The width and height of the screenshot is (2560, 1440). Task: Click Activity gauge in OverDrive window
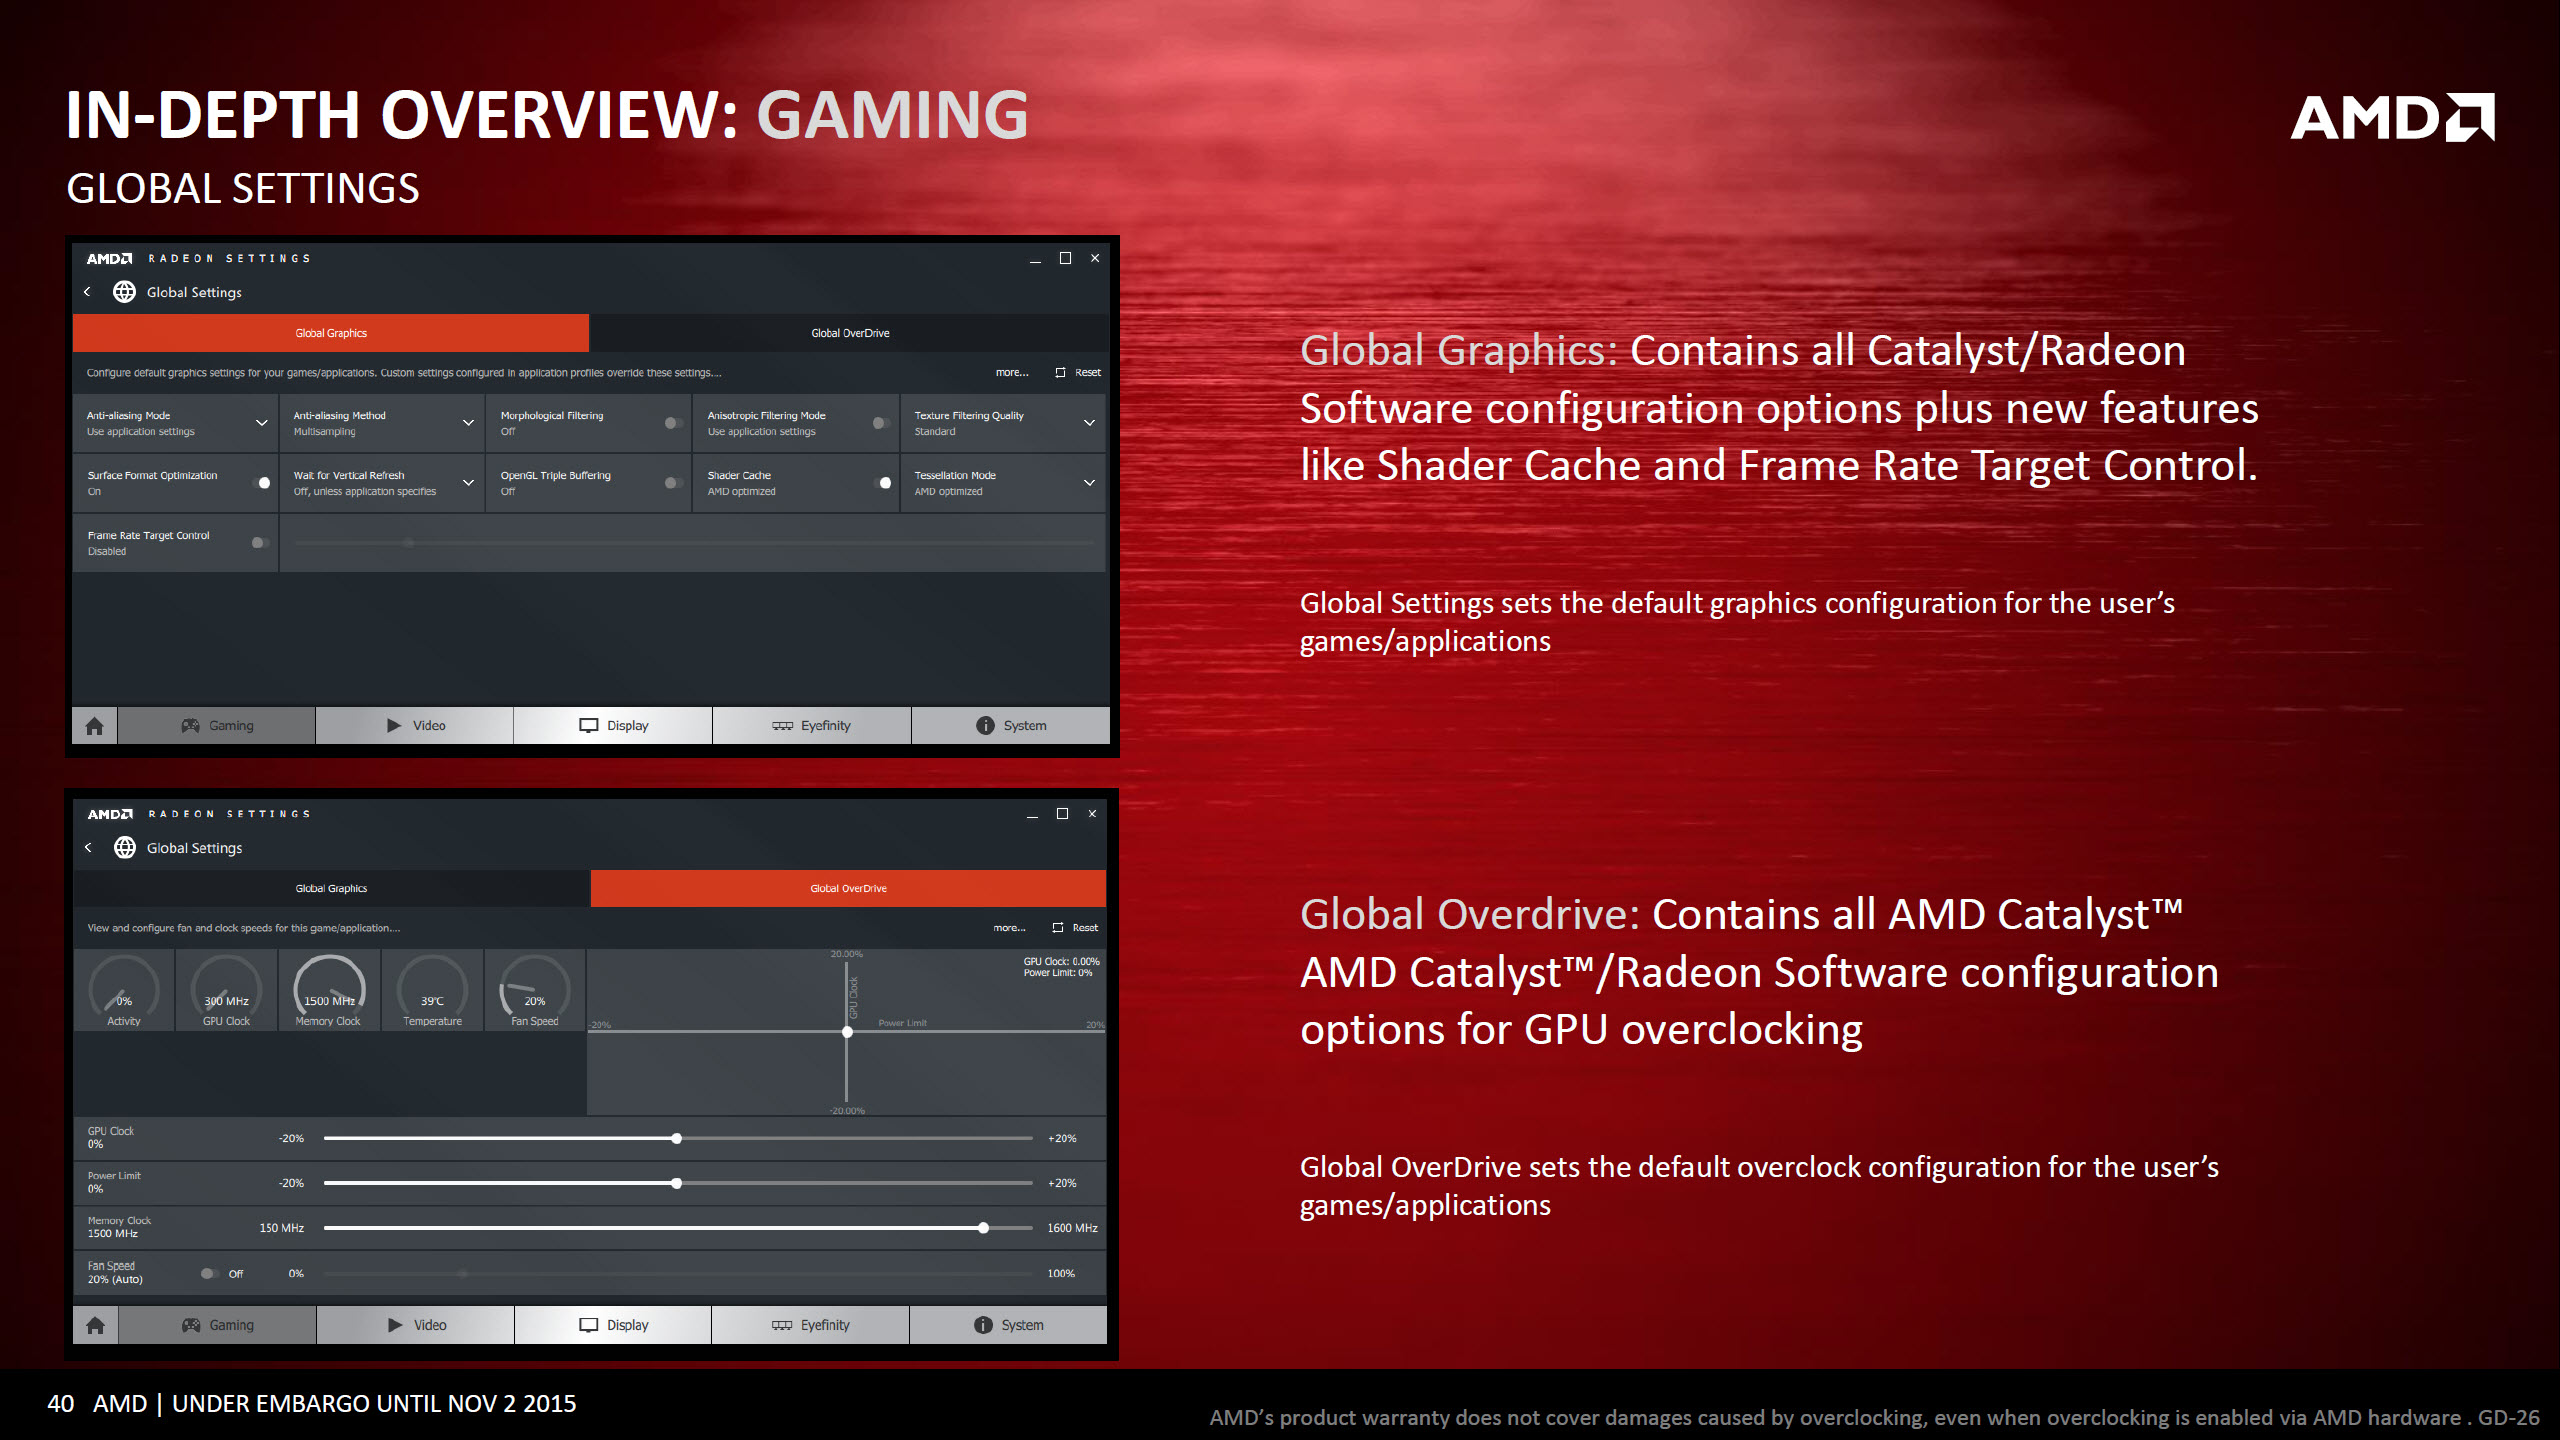tap(124, 990)
